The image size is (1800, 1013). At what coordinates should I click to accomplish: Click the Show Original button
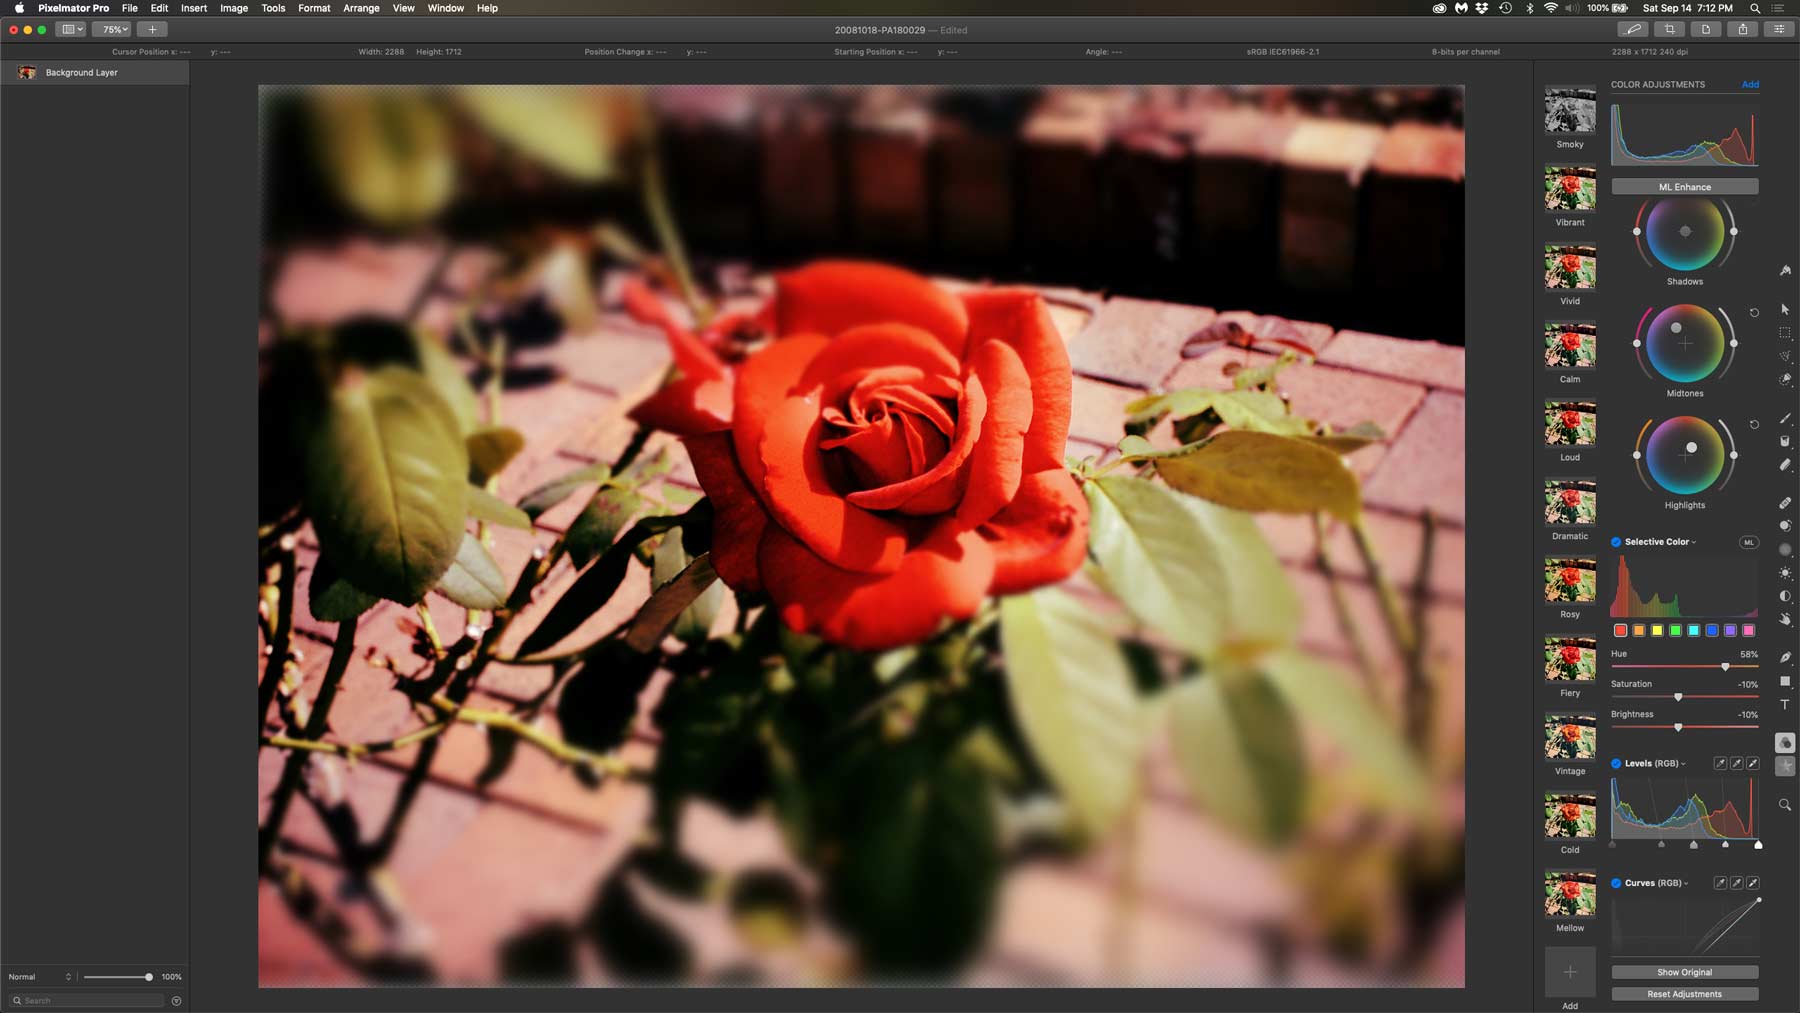click(1685, 972)
